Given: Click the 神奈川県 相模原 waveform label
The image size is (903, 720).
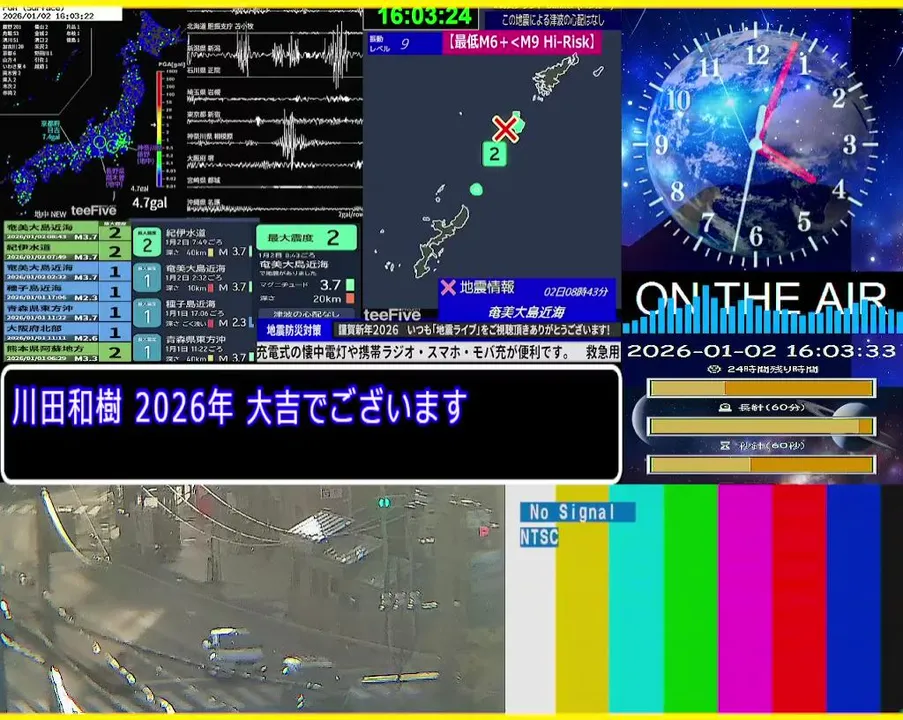Looking at the screenshot, I should point(210,137).
